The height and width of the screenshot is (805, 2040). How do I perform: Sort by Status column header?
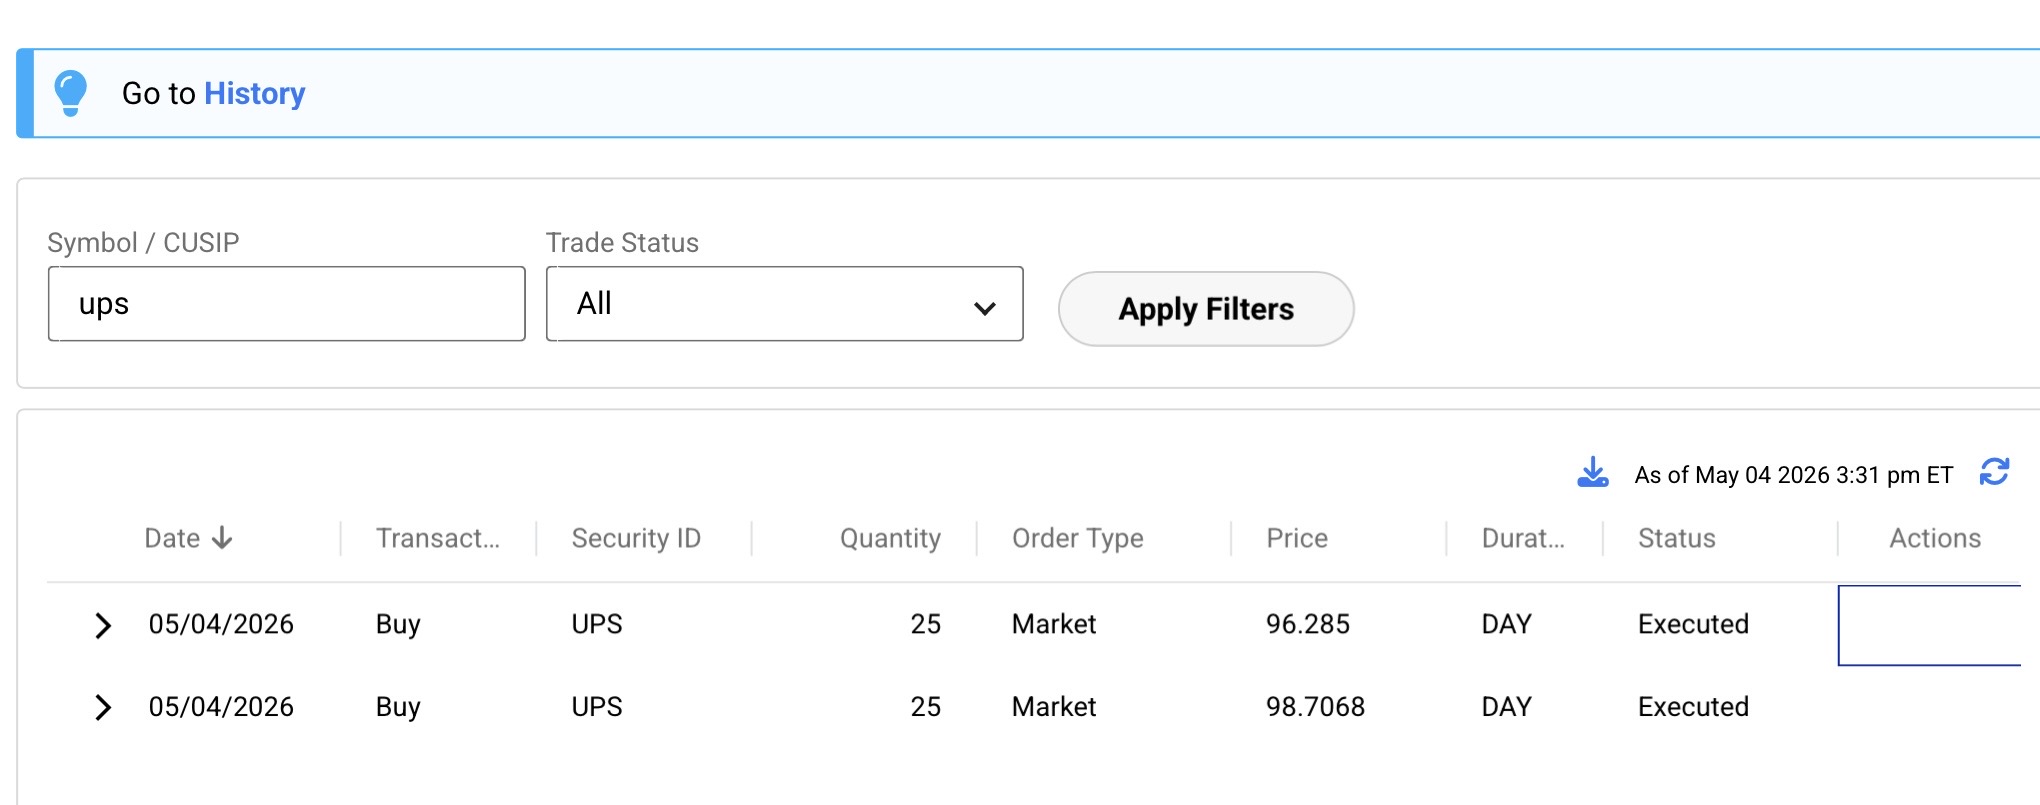click(1676, 538)
